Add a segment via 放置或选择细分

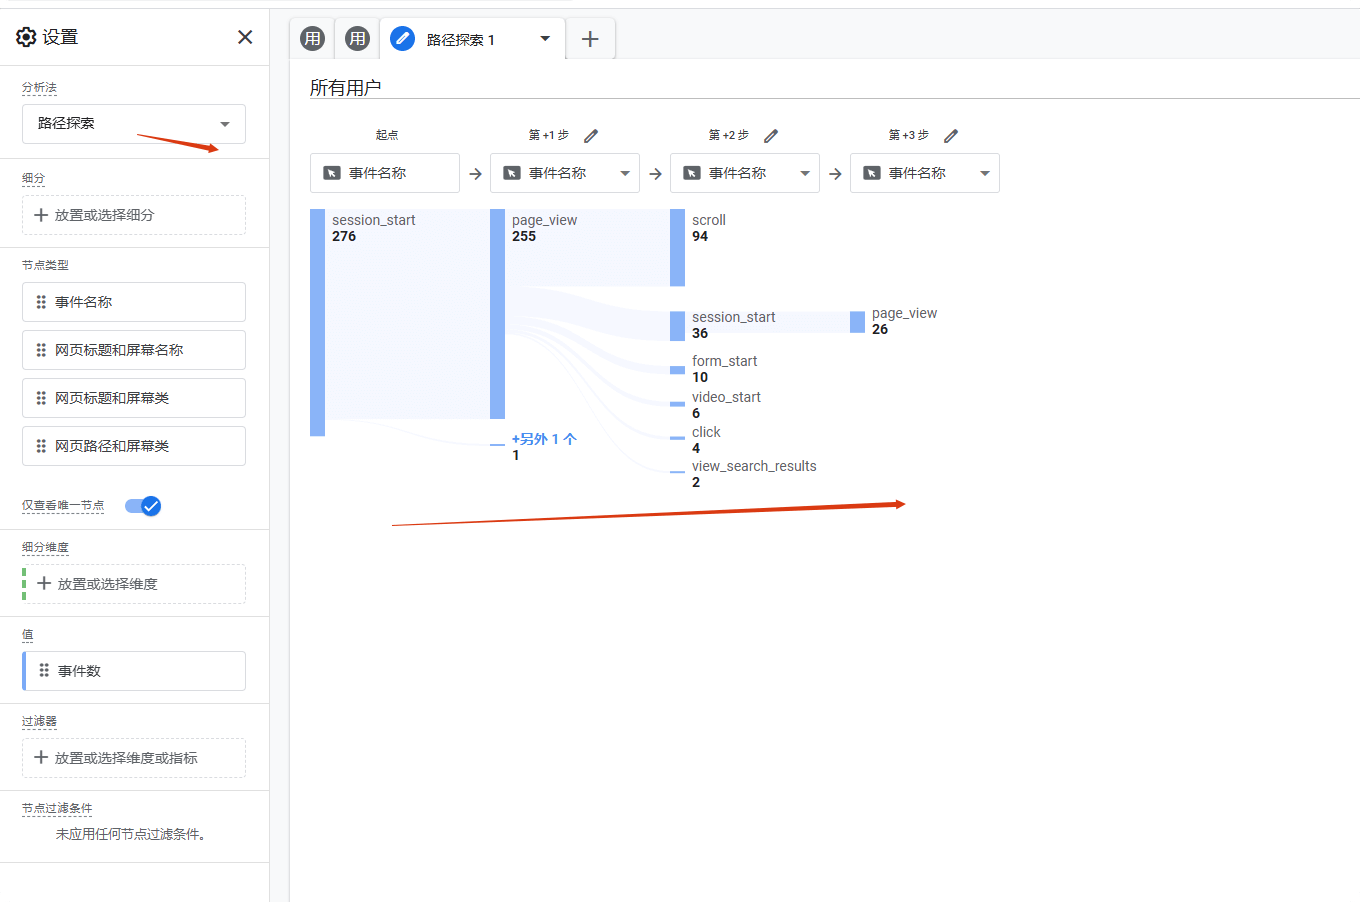(134, 215)
